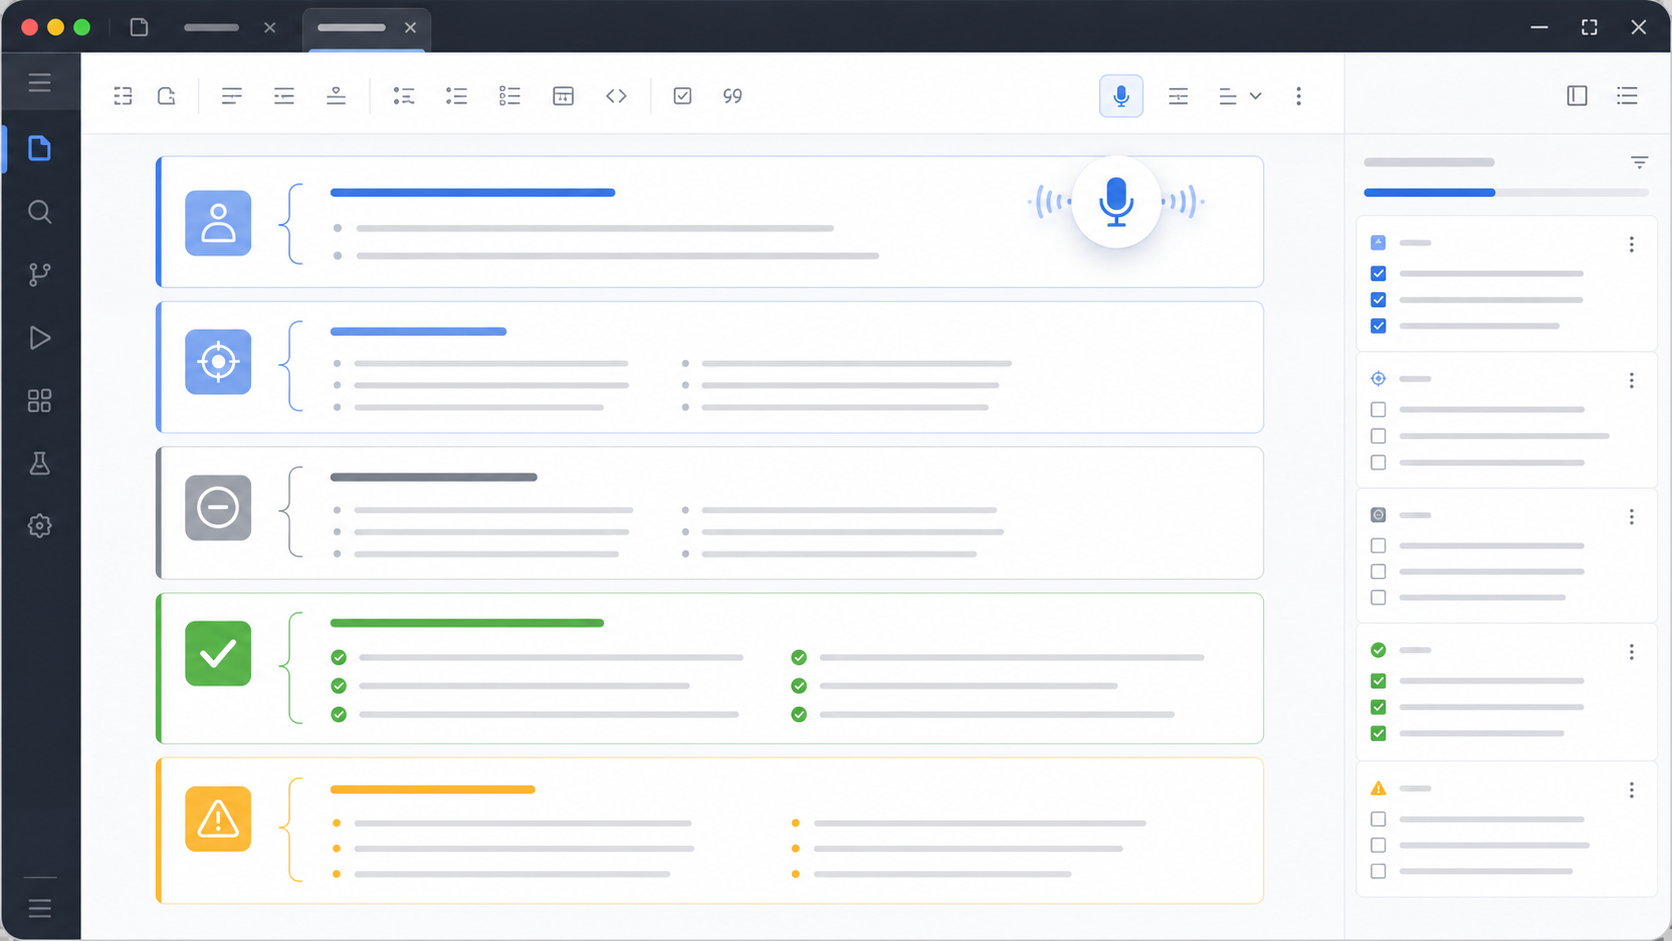Apply center text alignment from toolbar

click(x=284, y=96)
